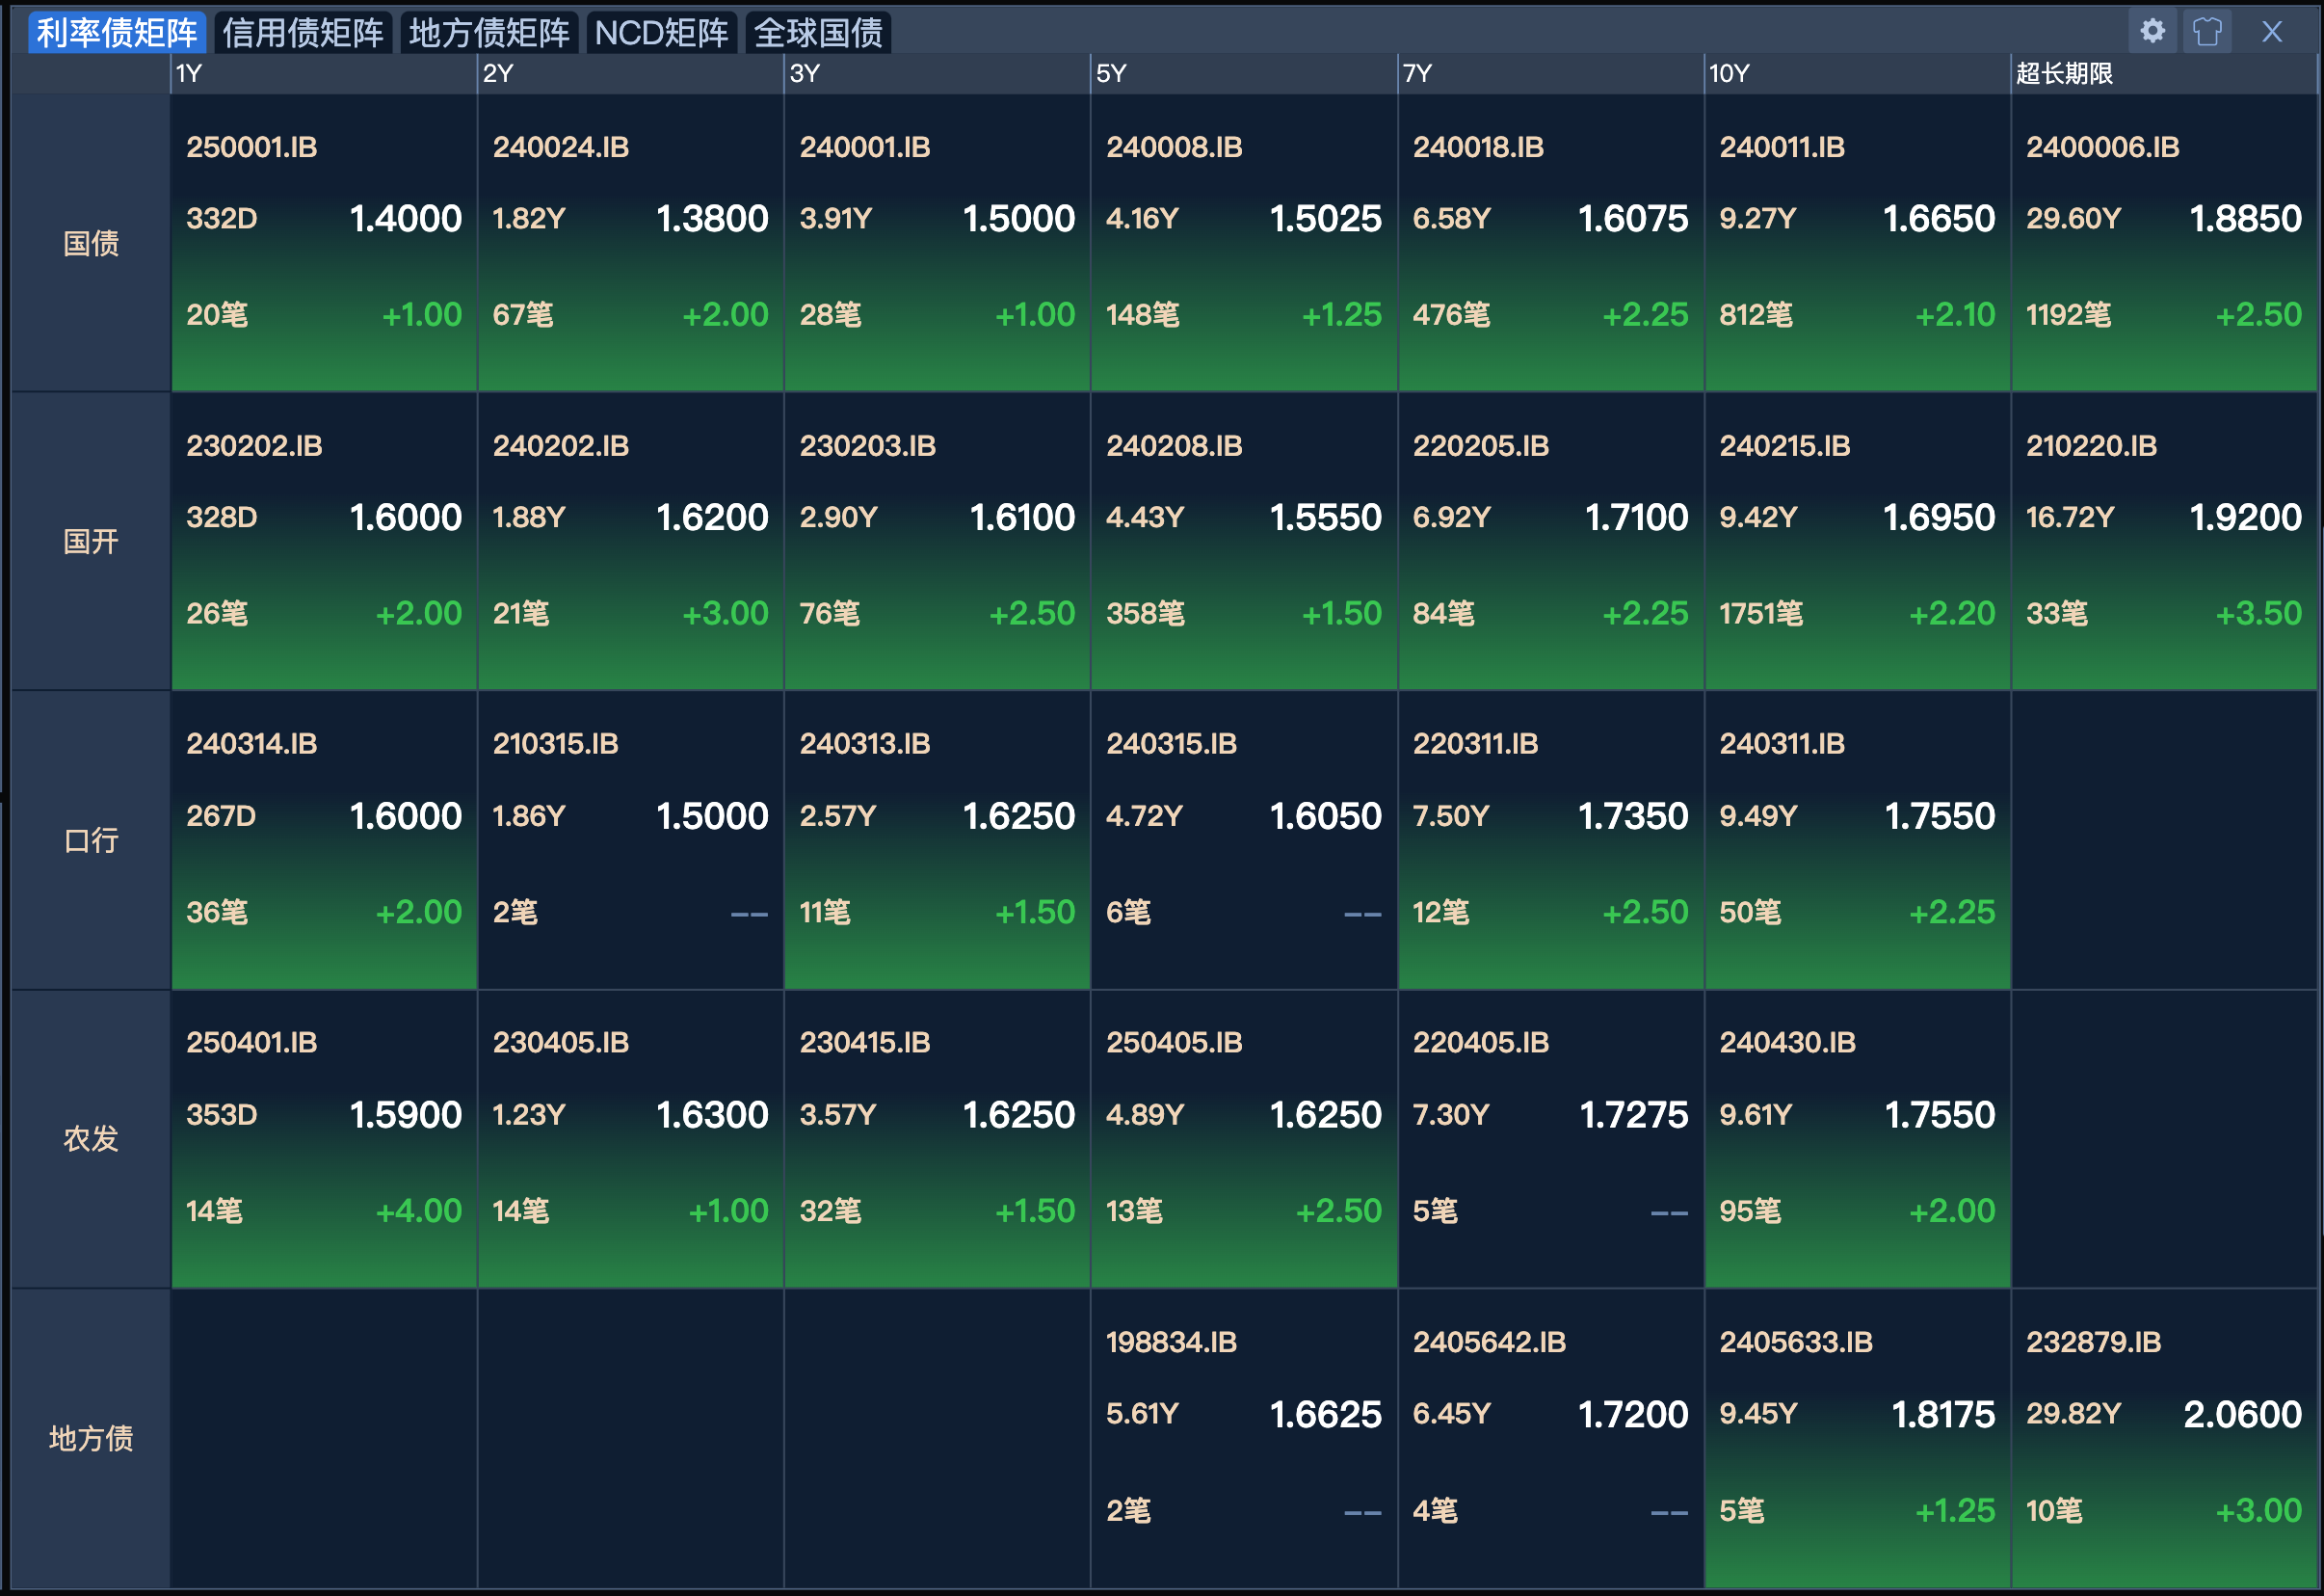Select the 地方债 row label

click(90, 1436)
